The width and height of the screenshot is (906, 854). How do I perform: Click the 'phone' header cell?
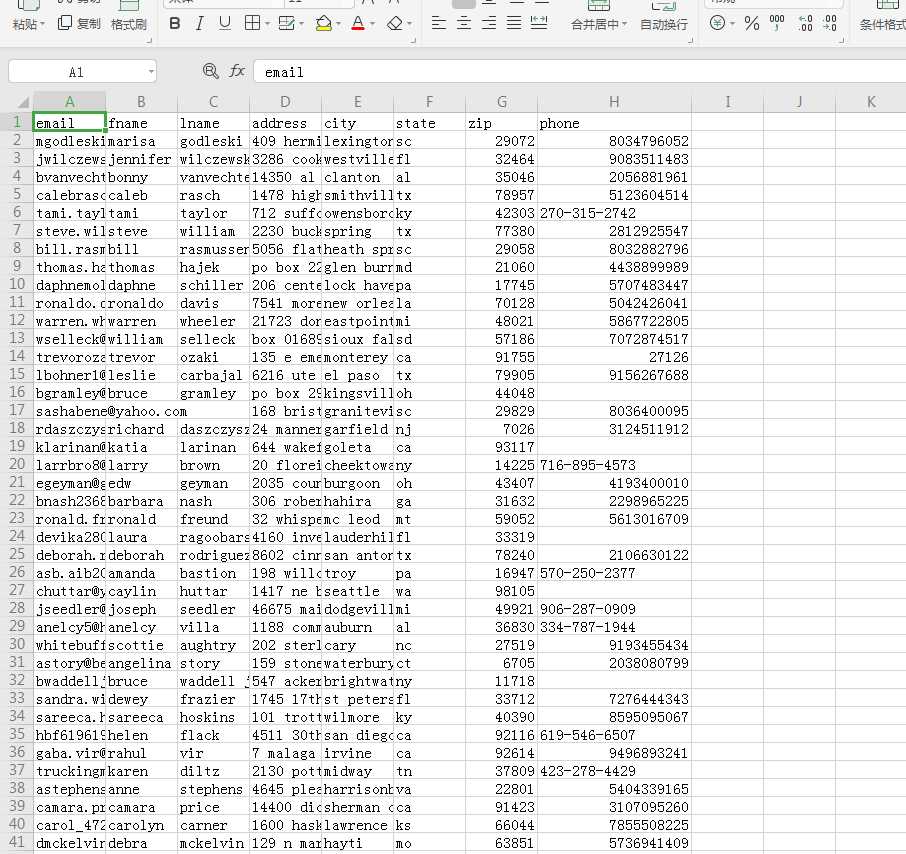[x=614, y=124]
